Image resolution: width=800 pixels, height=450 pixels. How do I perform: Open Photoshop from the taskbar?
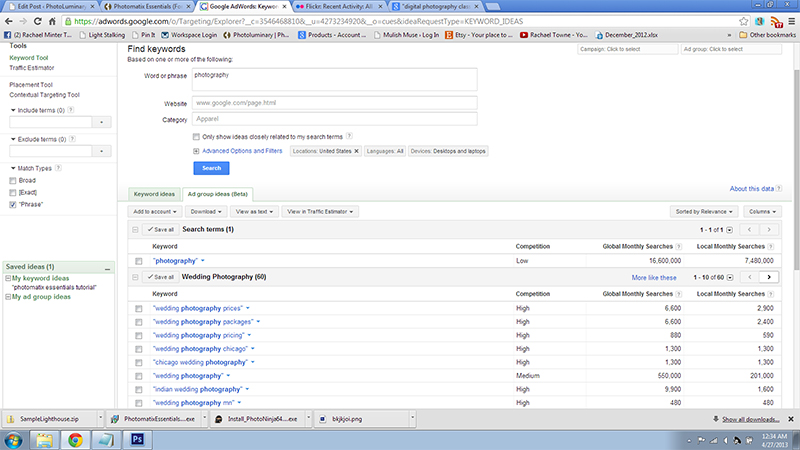coord(137,439)
